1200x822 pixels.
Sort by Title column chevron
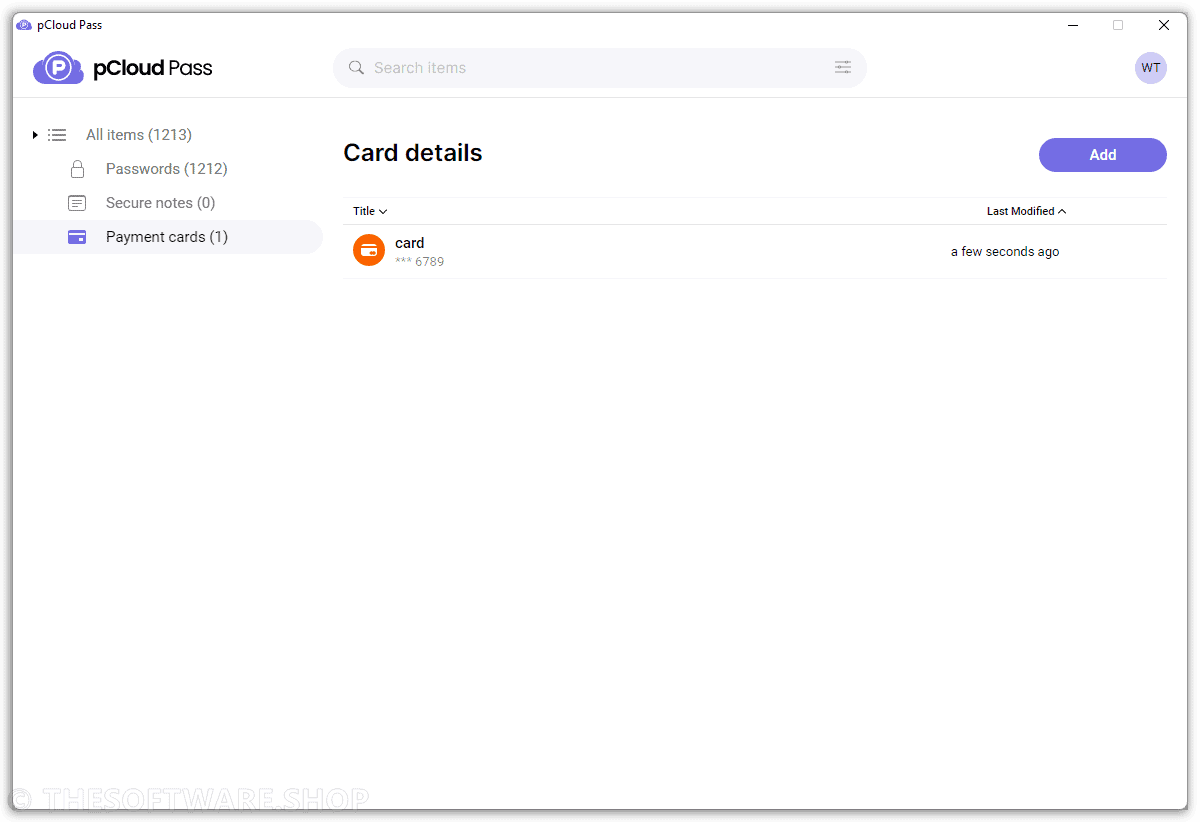point(383,211)
